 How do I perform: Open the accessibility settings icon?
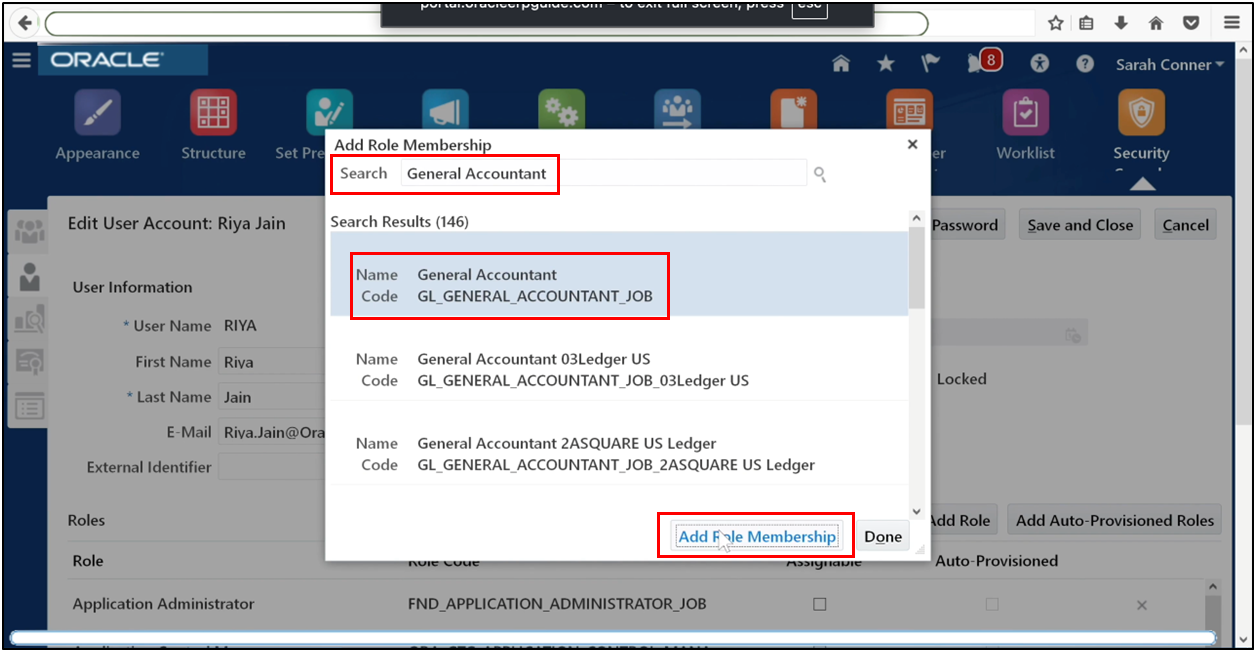coord(1039,63)
